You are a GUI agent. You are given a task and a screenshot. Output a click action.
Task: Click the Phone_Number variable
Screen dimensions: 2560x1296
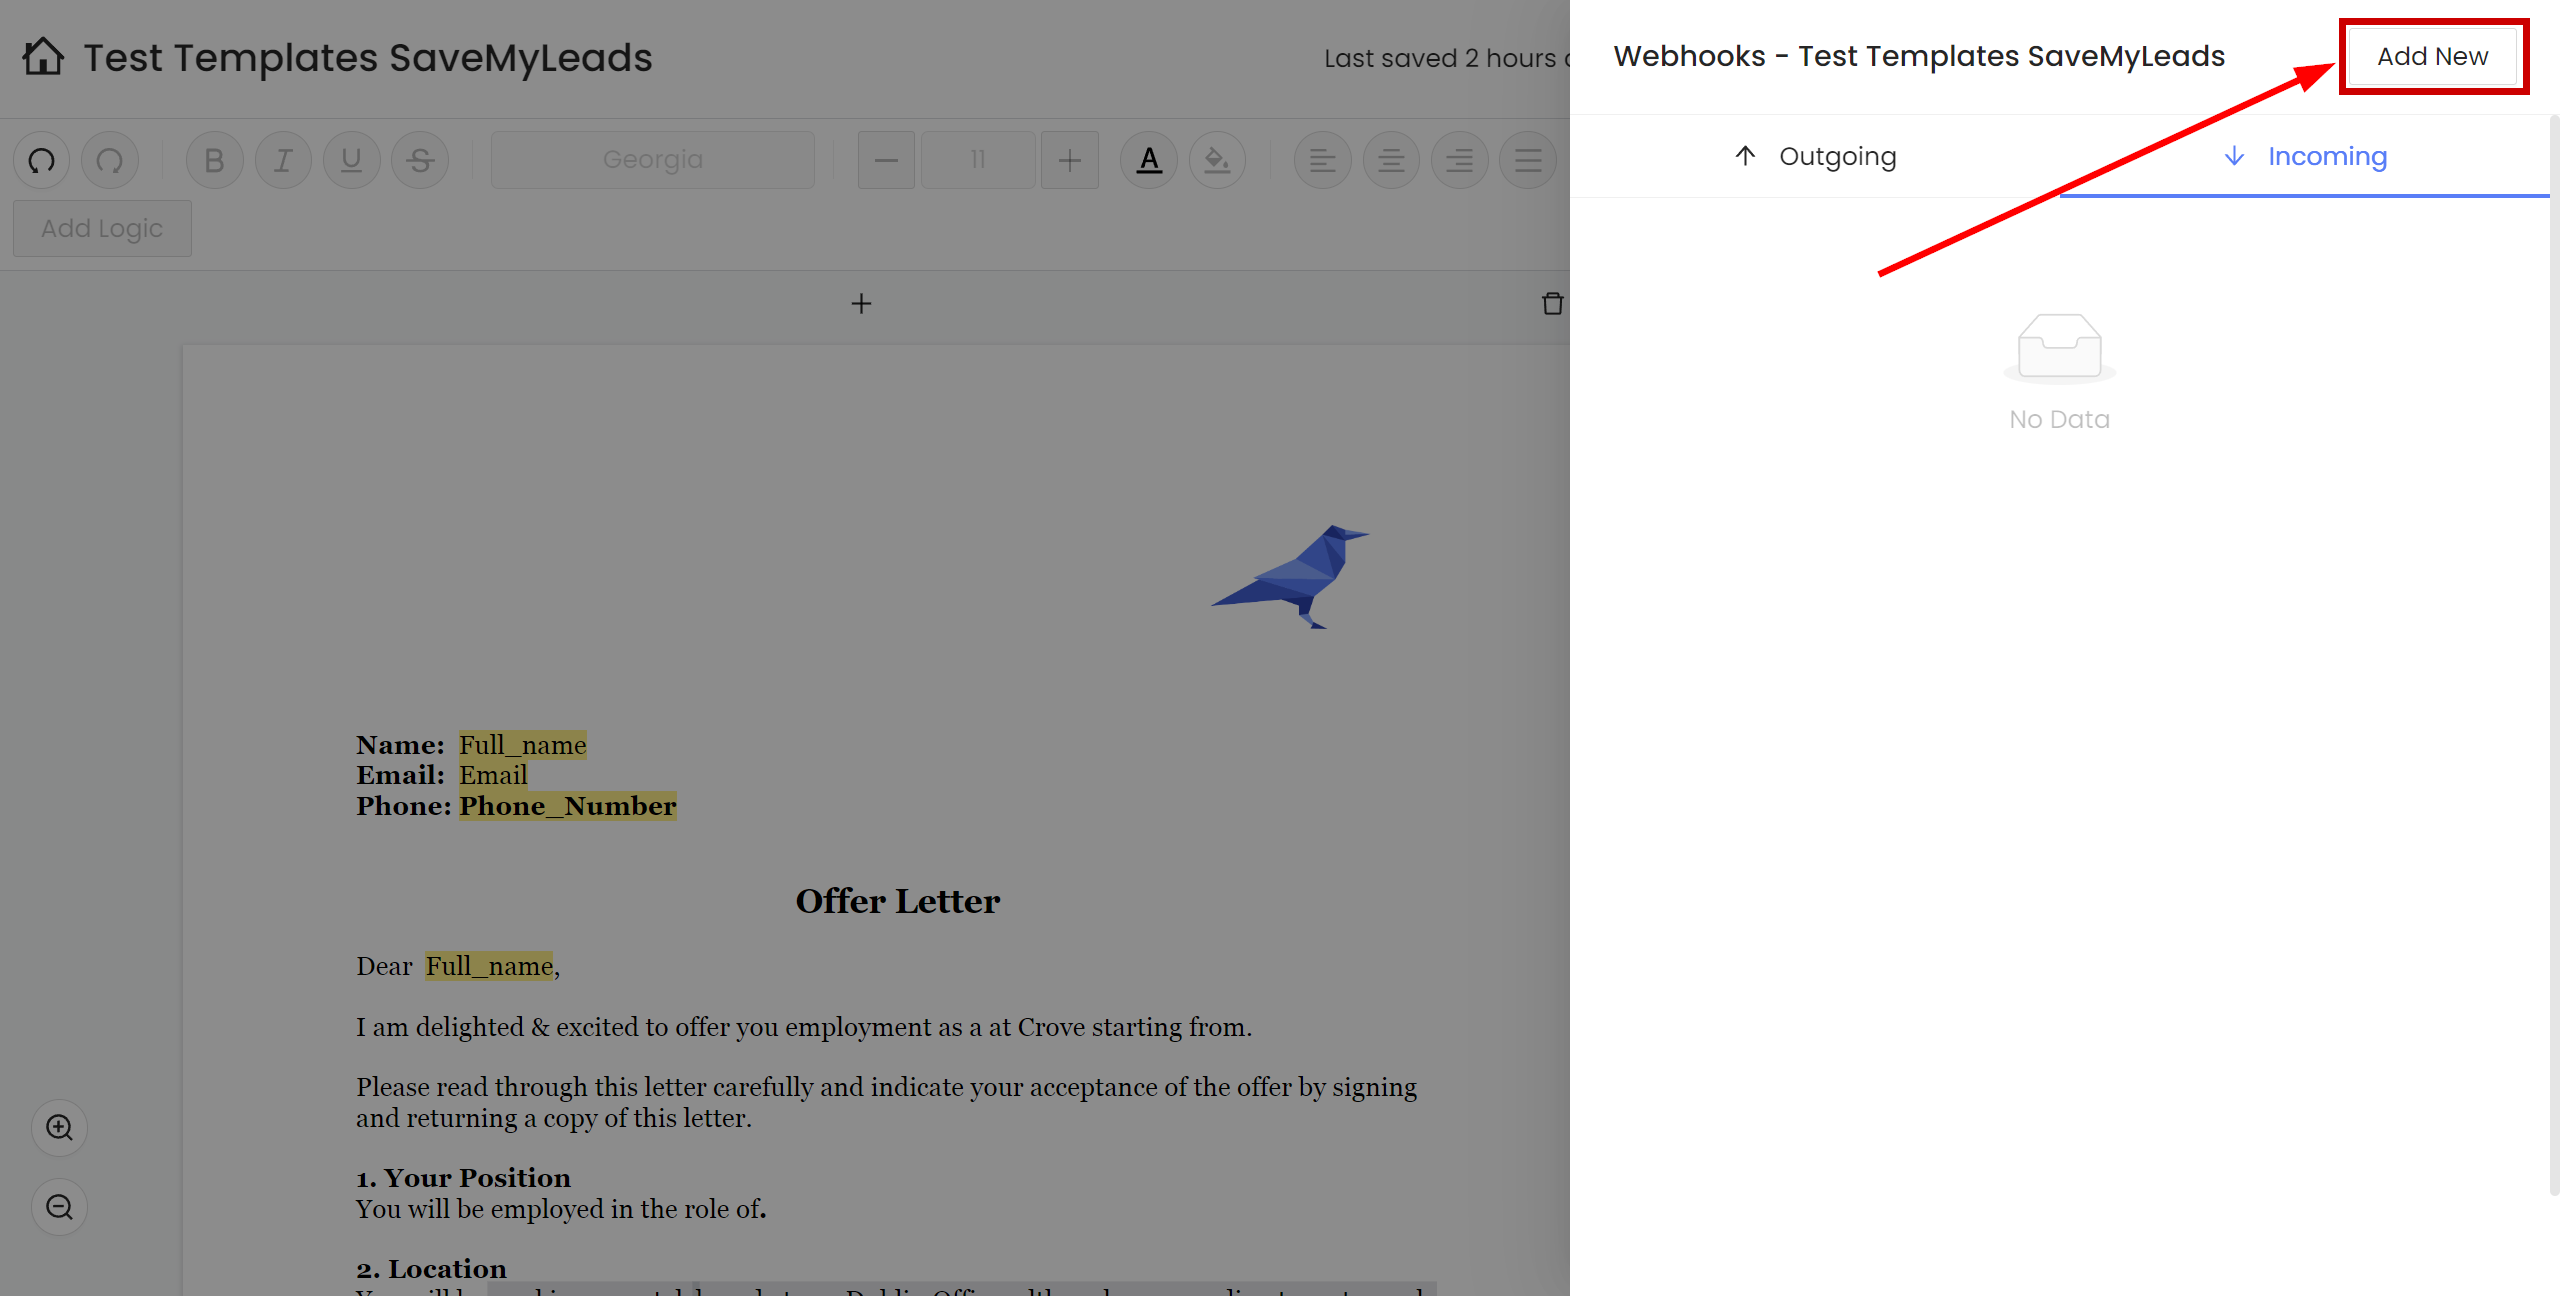(x=568, y=806)
